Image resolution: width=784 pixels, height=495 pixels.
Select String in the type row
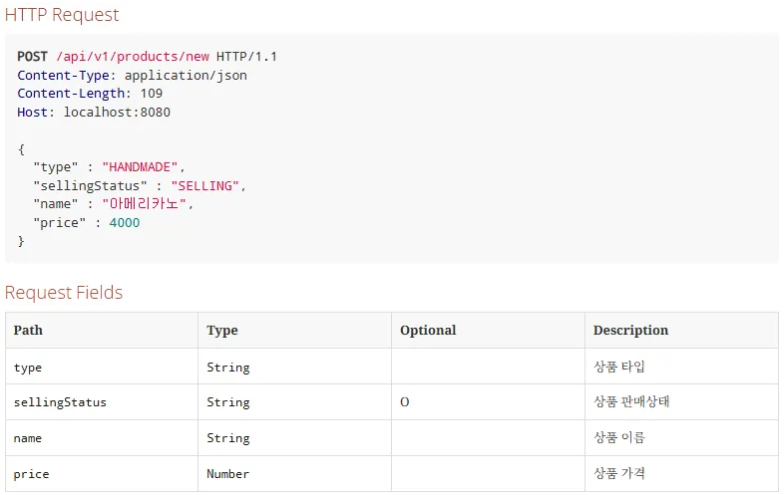[x=228, y=368]
